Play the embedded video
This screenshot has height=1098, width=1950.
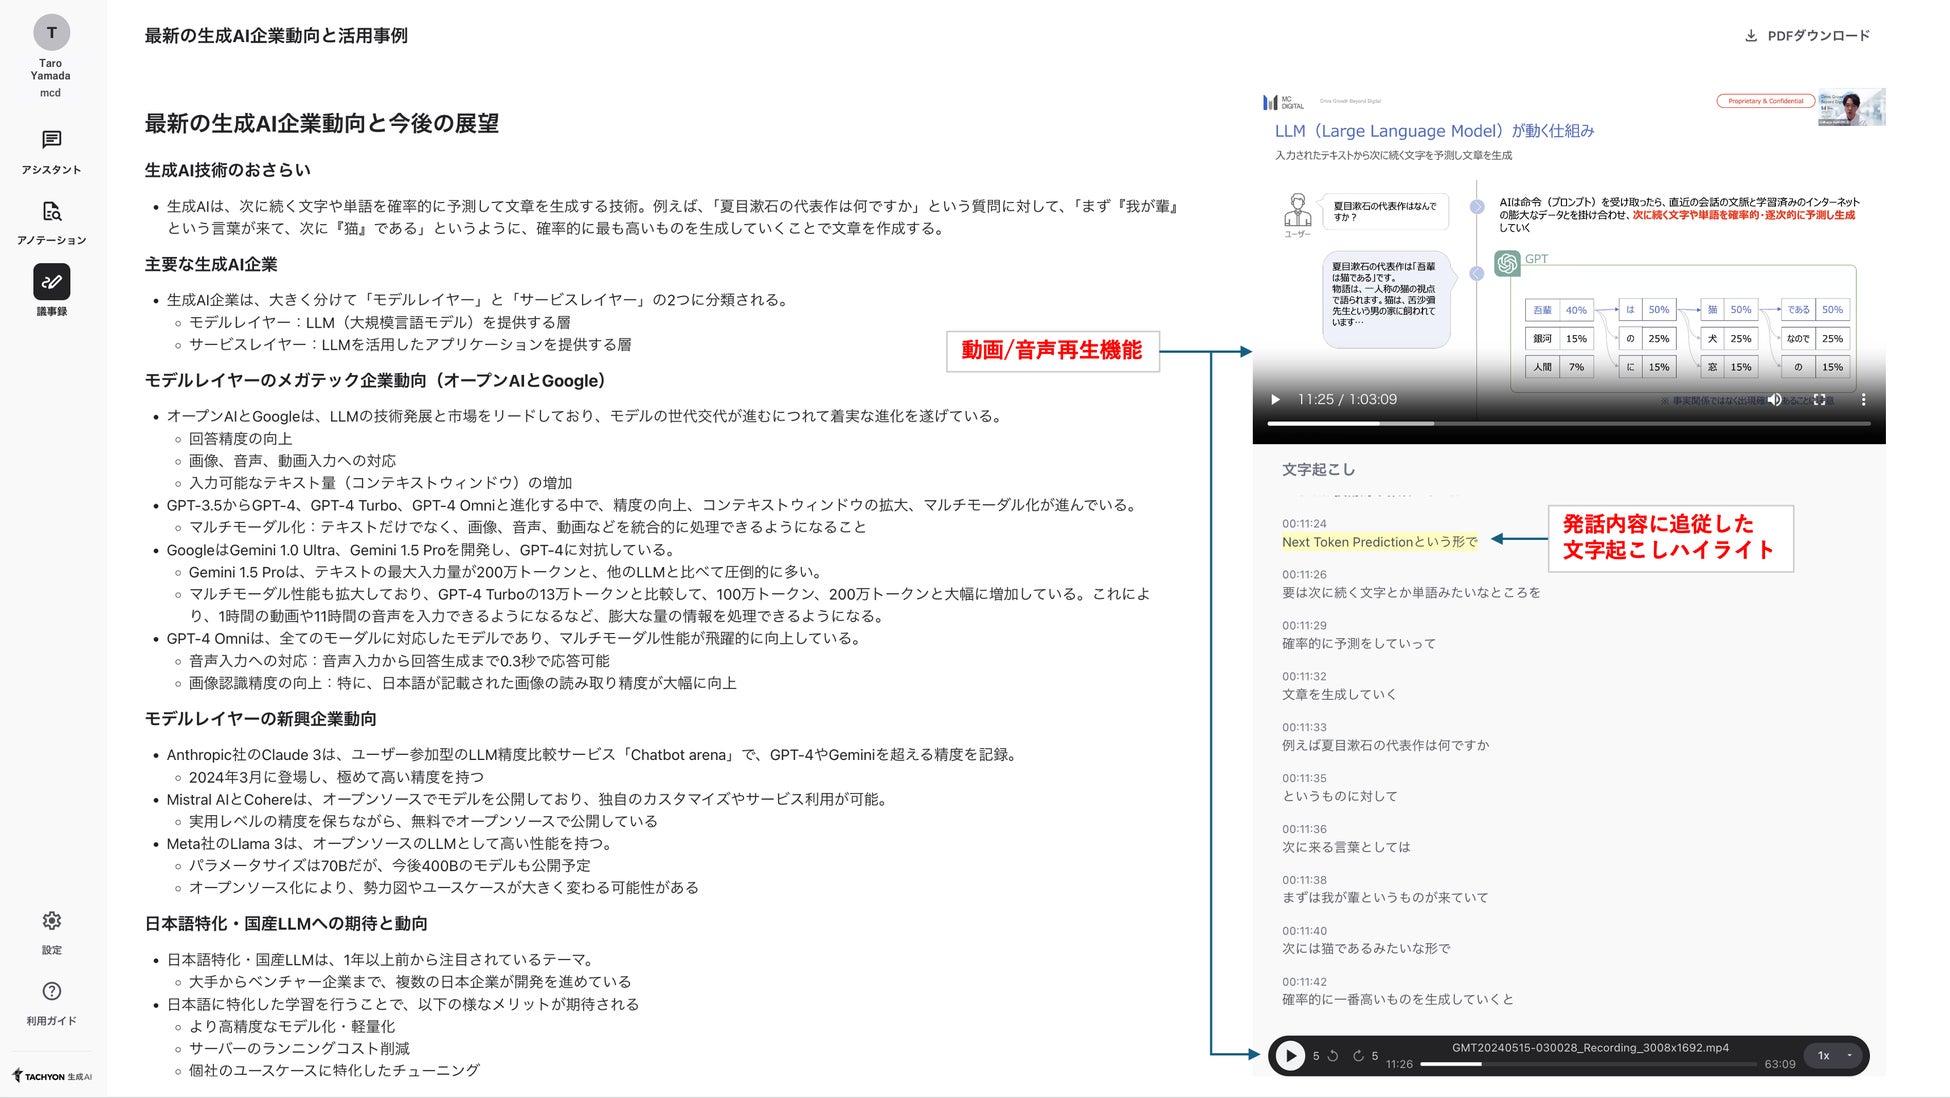point(1275,399)
